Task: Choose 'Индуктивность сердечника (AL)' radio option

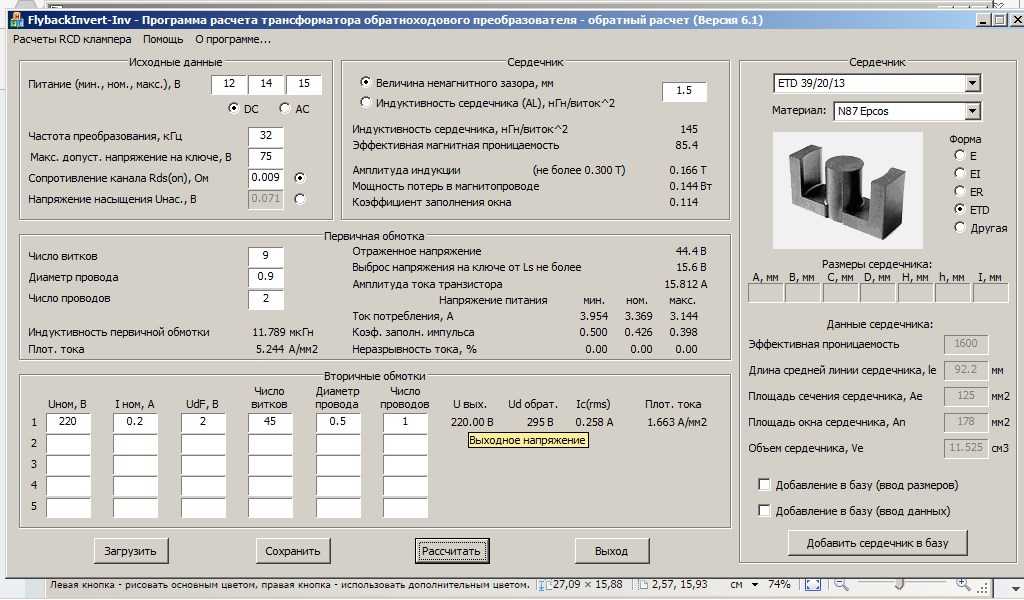Action: 365,103
